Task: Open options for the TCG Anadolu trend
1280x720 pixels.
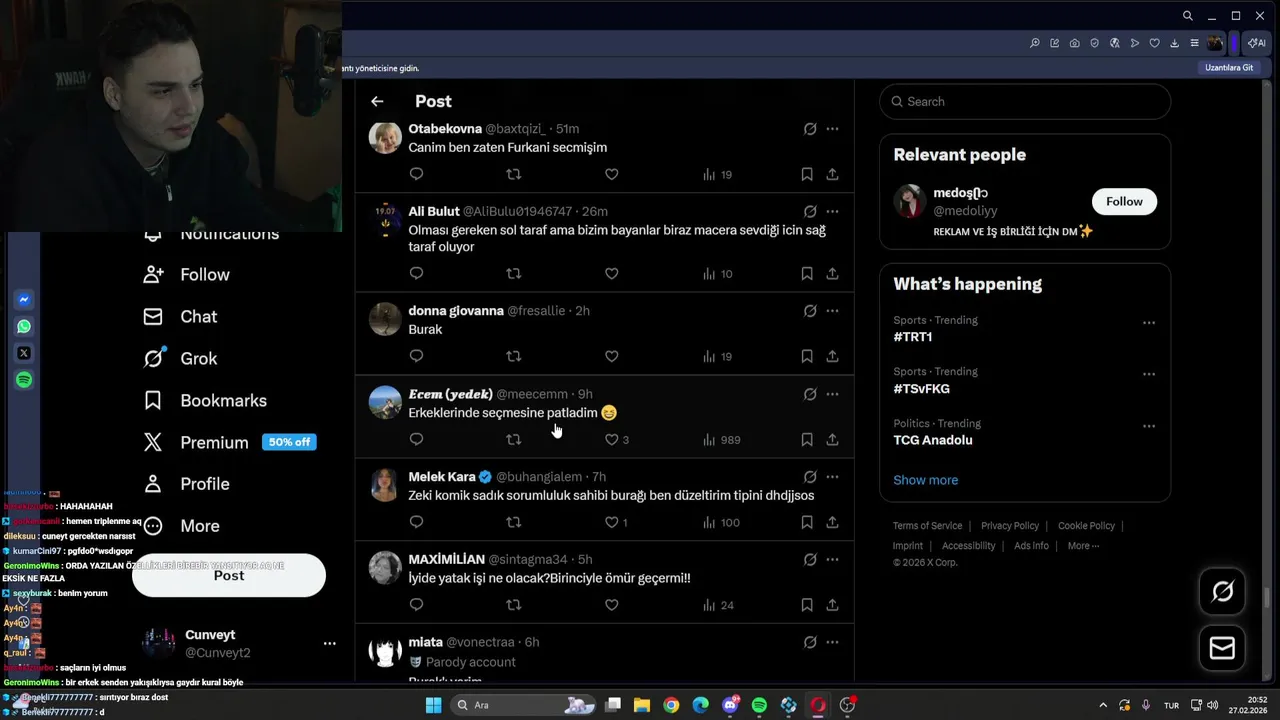Action: tap(1149, 426)
